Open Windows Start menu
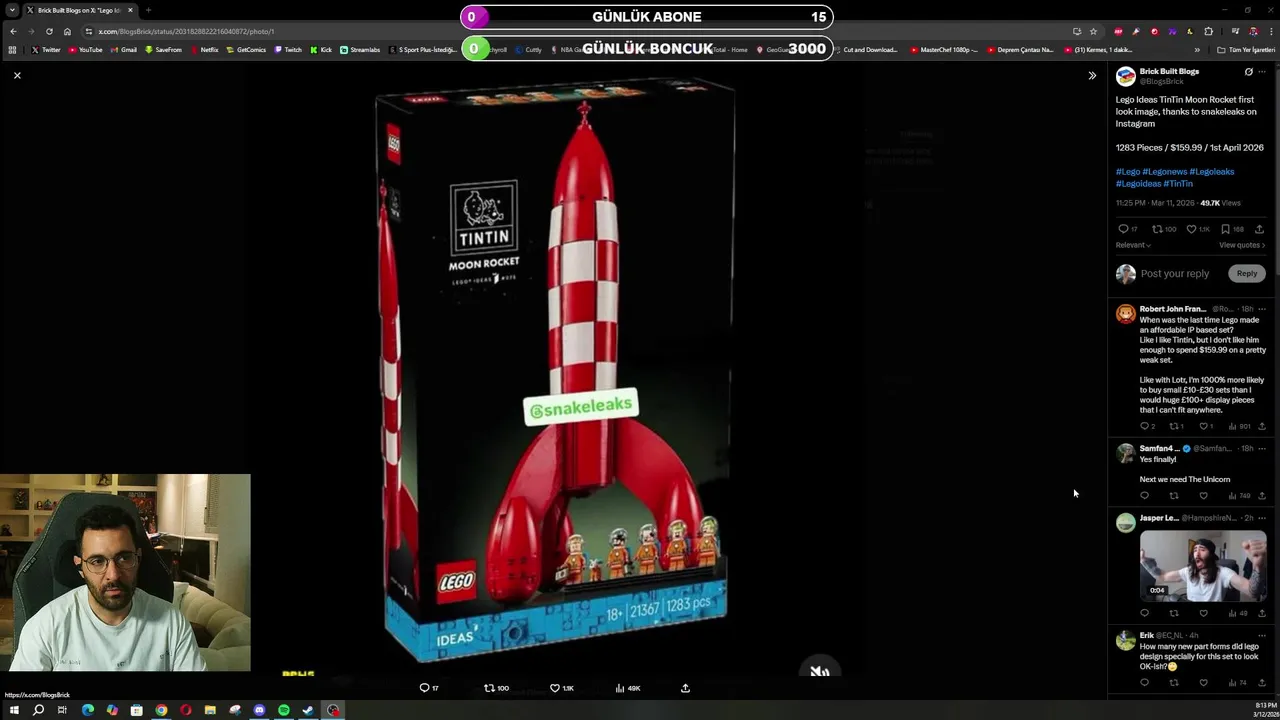Screen dimensions: 1280x720 pos(14,710)
